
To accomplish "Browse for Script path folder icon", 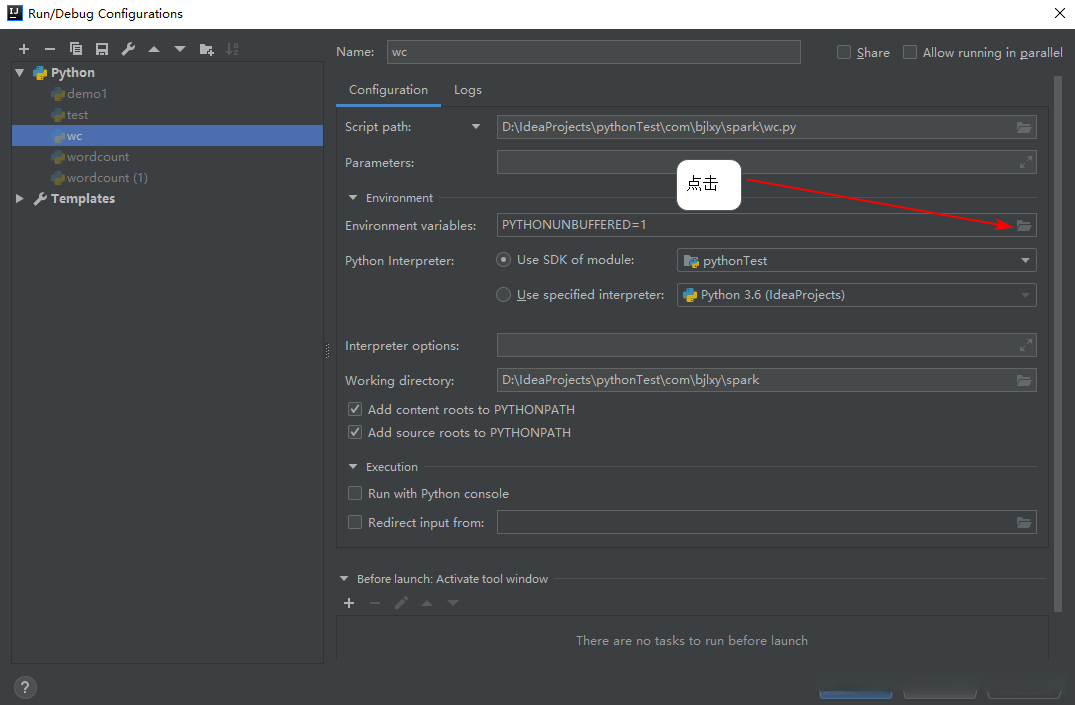I will (1023, 127).
